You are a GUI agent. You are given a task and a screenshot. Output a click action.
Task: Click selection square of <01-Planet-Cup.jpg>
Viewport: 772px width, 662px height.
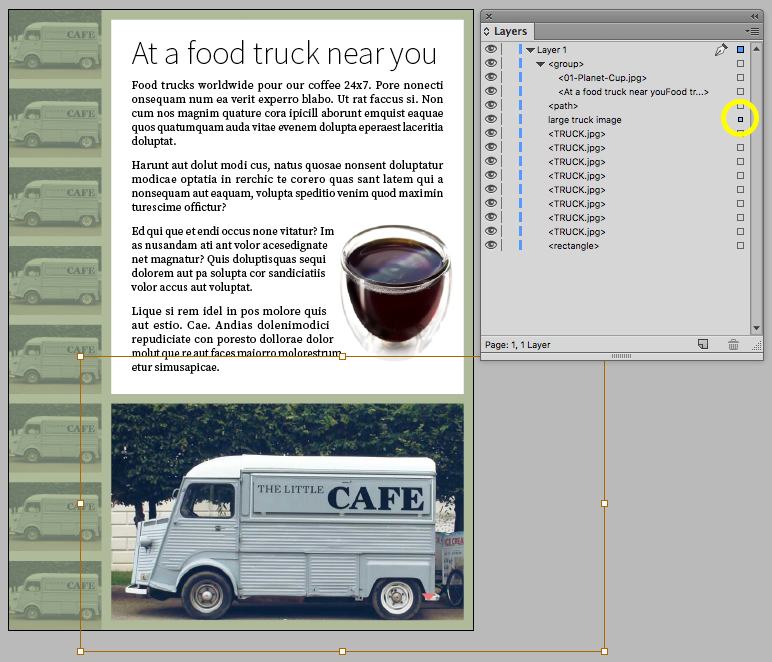pos(740,77)
